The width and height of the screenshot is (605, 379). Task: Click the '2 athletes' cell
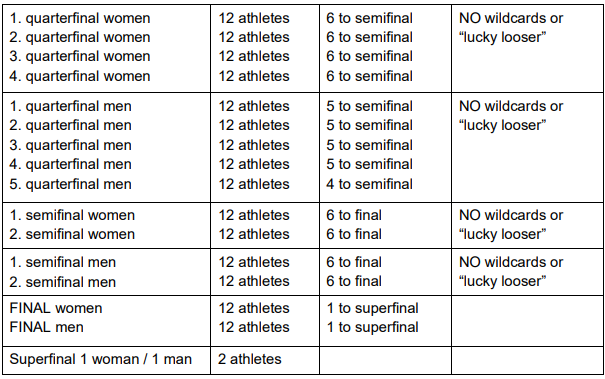(265, 360)
